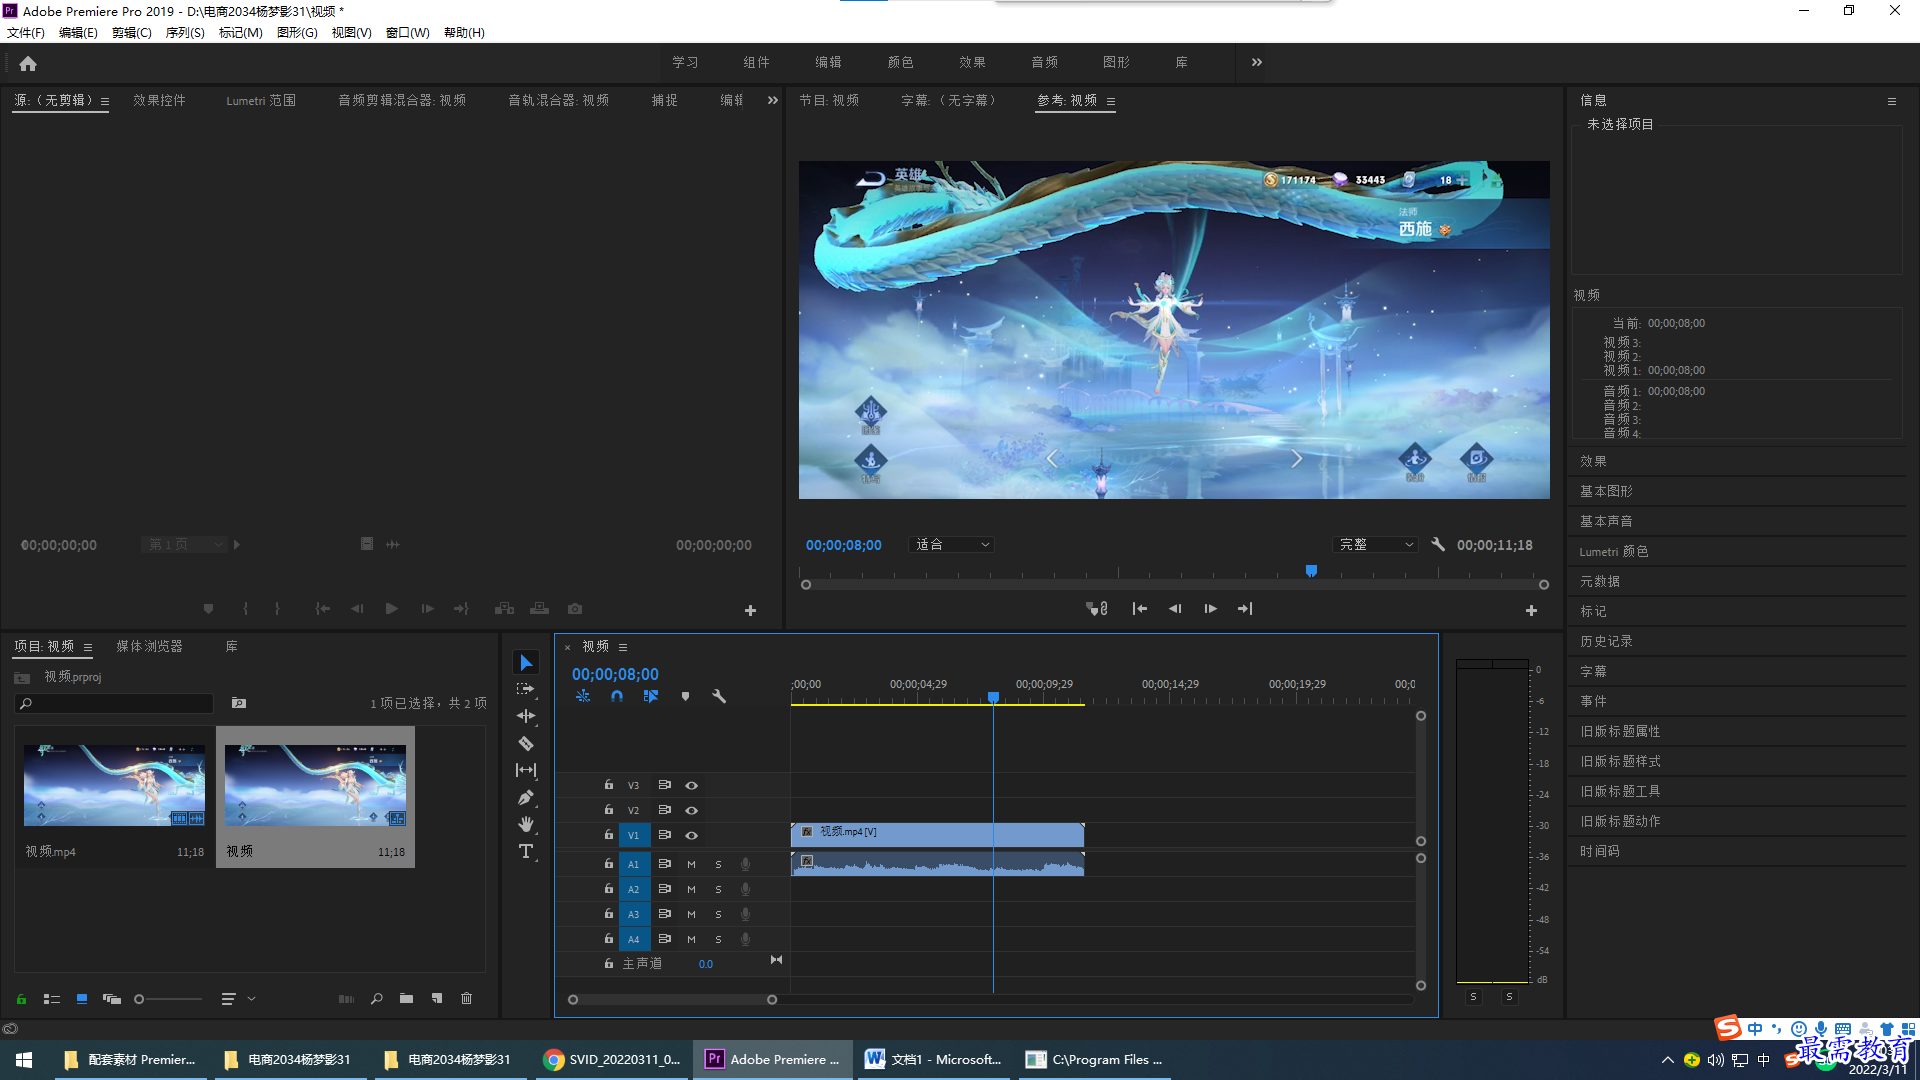Open 参考: 视频 panel menu
Image resolution: width=1920 pixels, height=1080 pixels.
click(x=1111, y=101)
